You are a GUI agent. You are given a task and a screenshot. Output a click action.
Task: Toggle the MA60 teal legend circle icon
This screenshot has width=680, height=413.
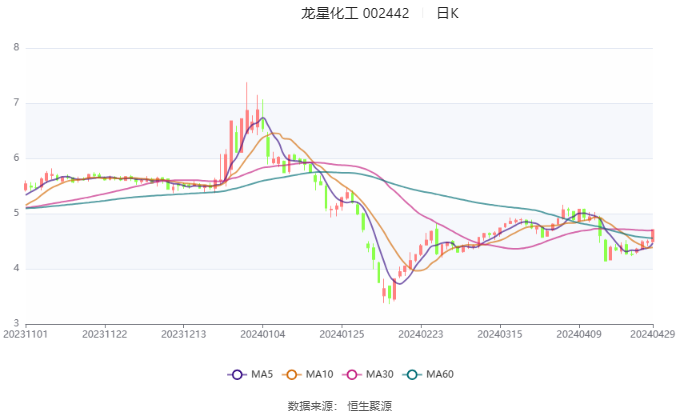pyautogui.click(x=412, y=374)
